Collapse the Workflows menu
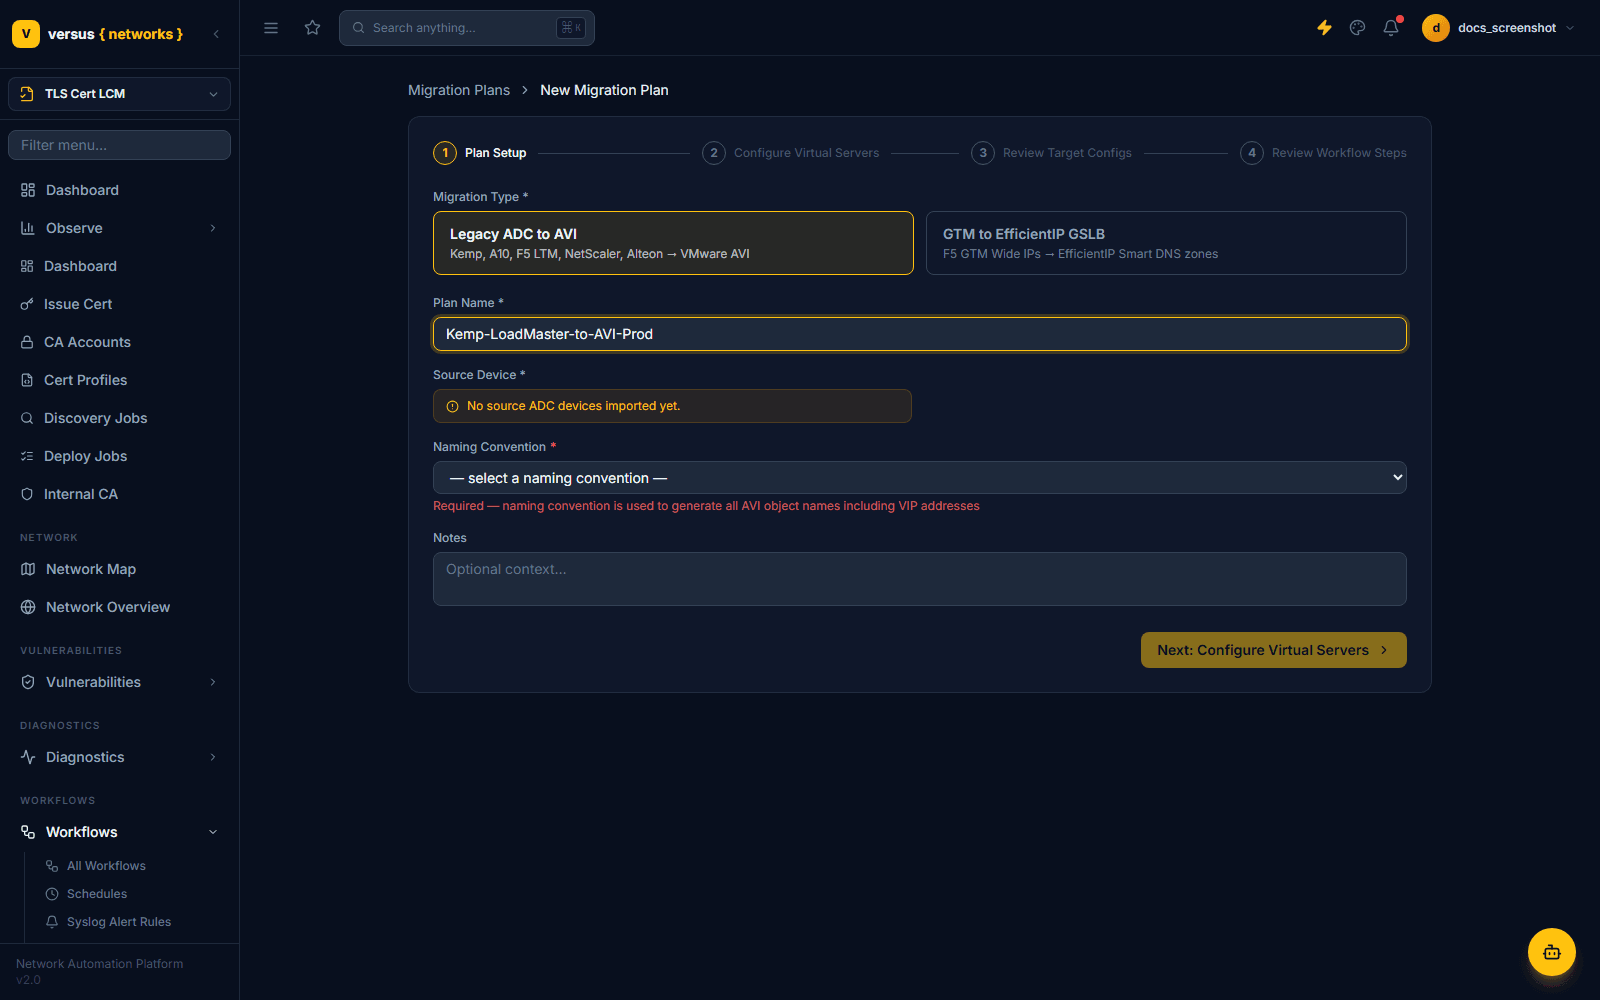1600x1000 pixels. [119, 832]
